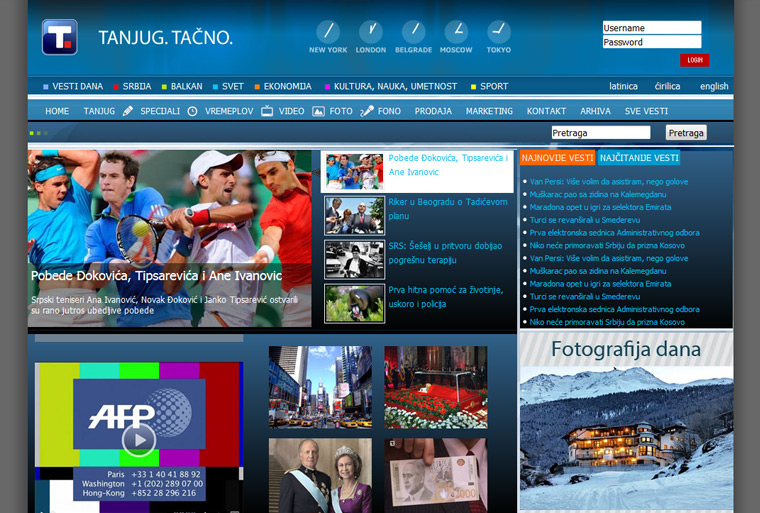The height and width of the screenshot is (513, 760).
Task: Open the Kontakt page
Action: (x=546, y=111)
